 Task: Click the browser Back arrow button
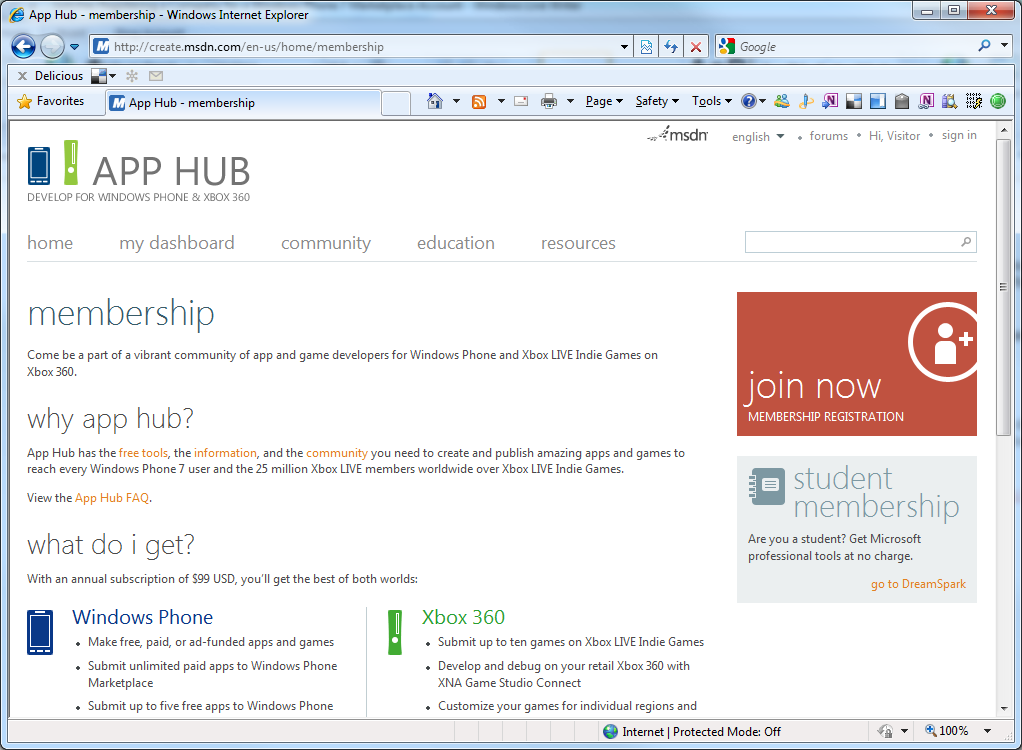[x=23, y=46]
